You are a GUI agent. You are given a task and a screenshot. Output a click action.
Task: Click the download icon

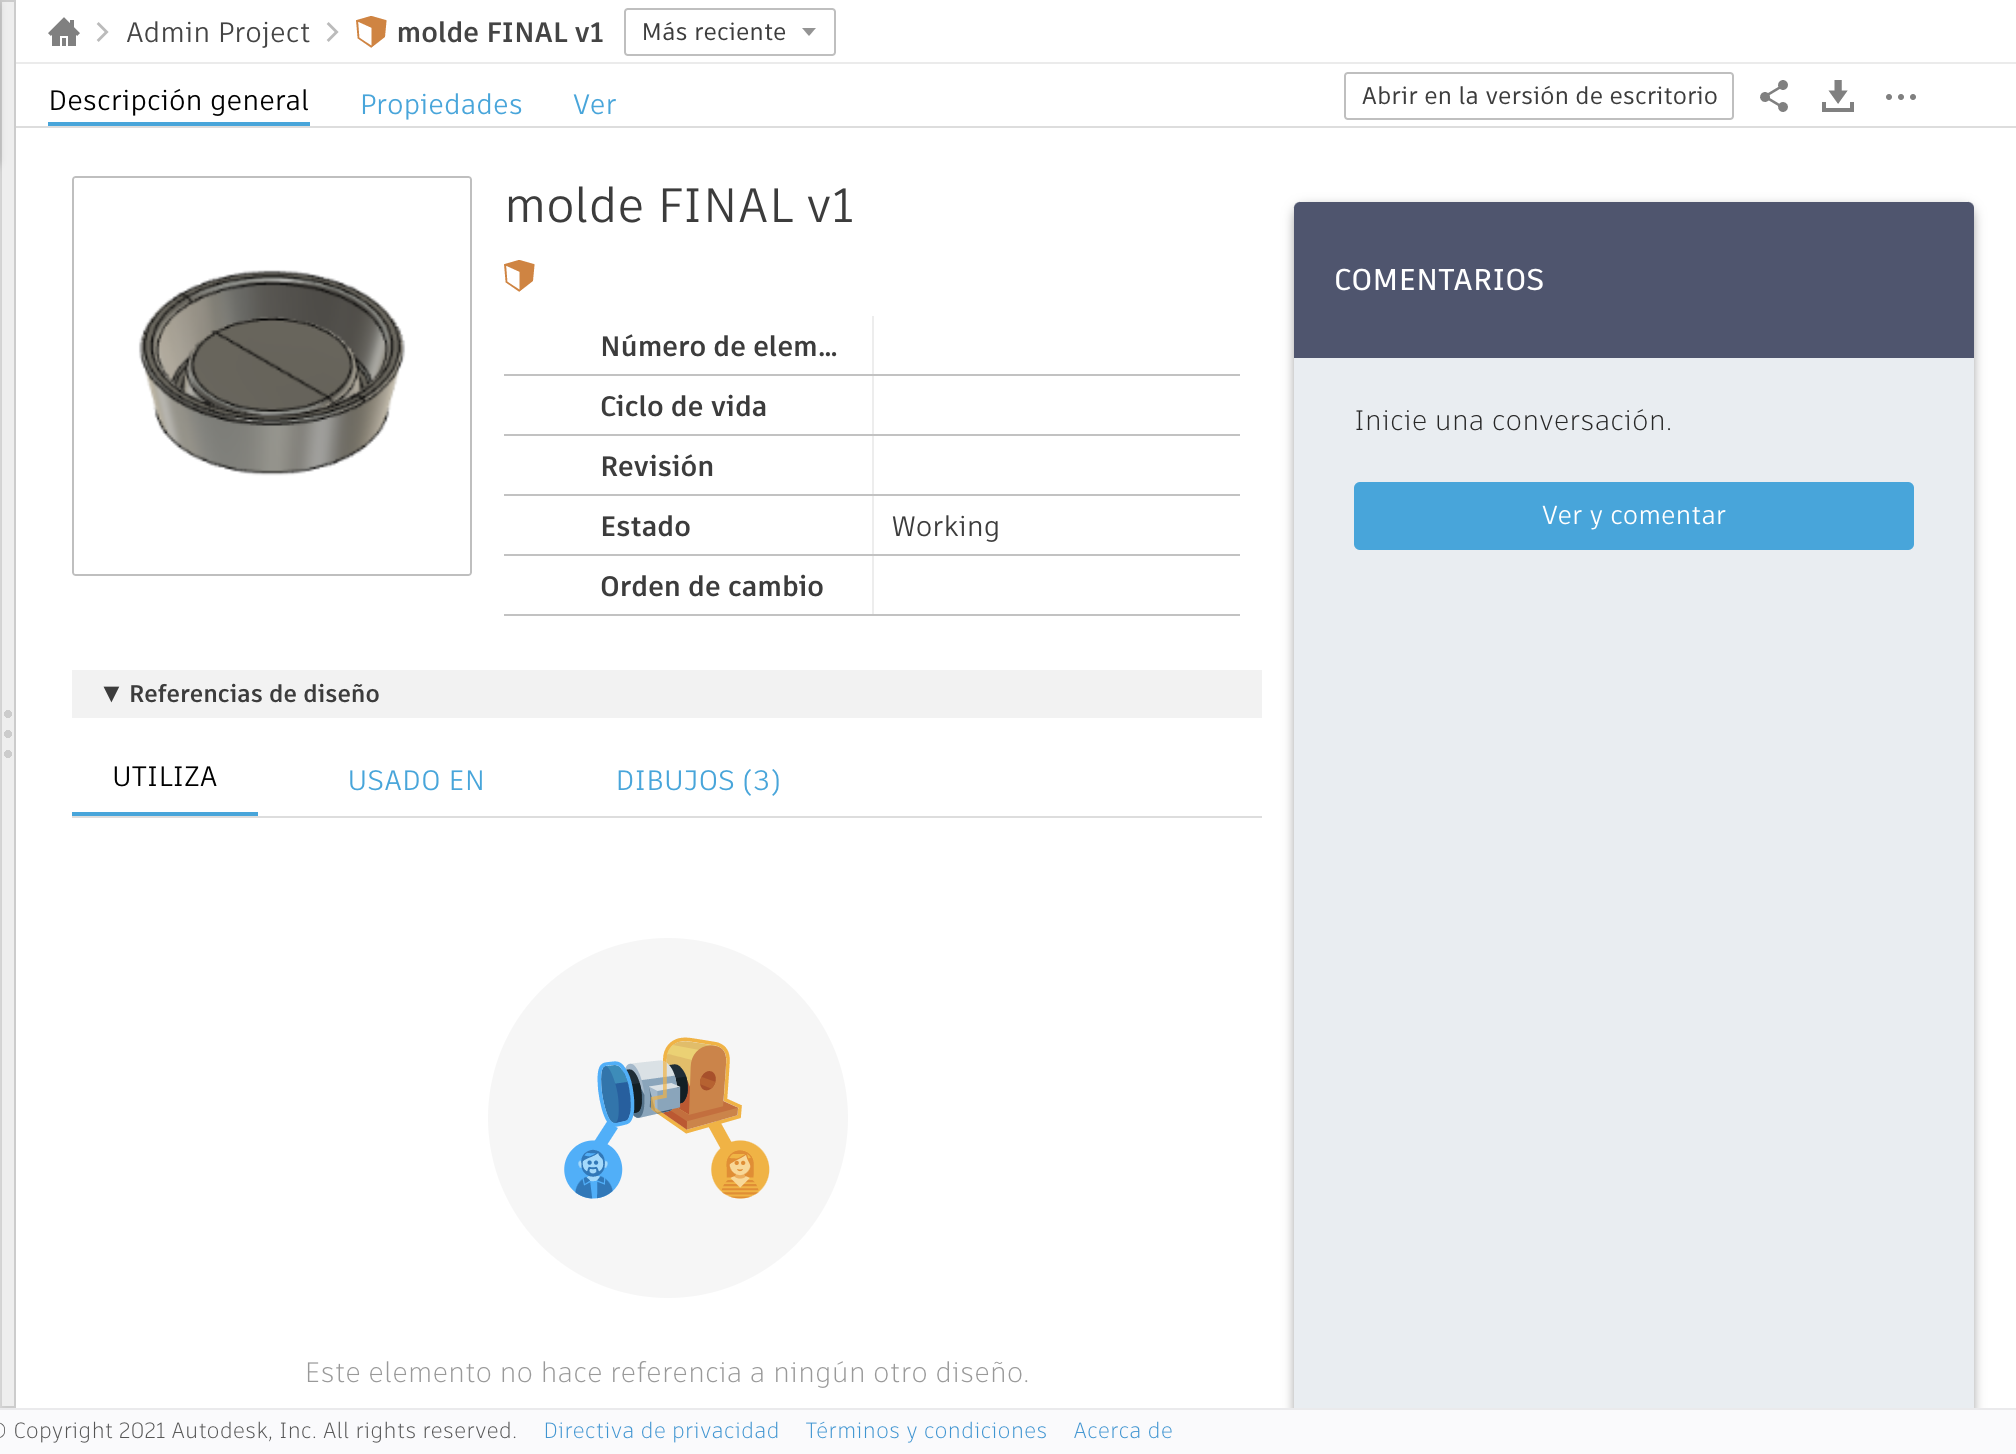pyautogui.click(x=1838, y=95)
